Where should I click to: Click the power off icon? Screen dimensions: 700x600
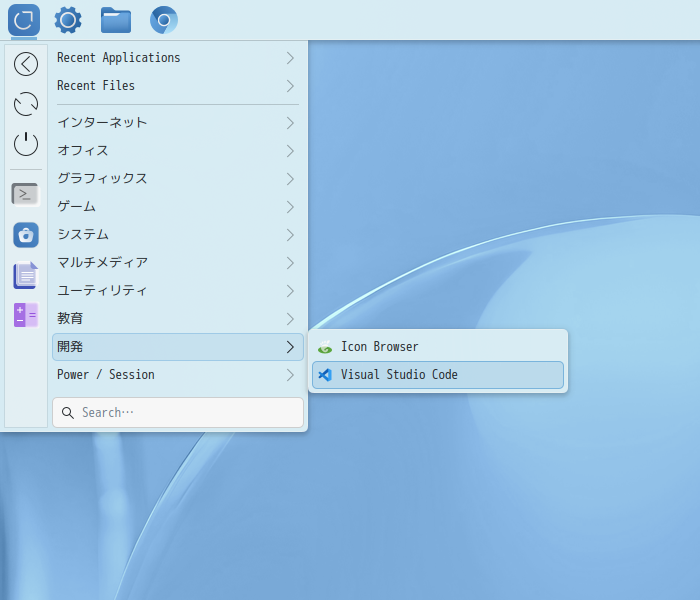point(26,144)
